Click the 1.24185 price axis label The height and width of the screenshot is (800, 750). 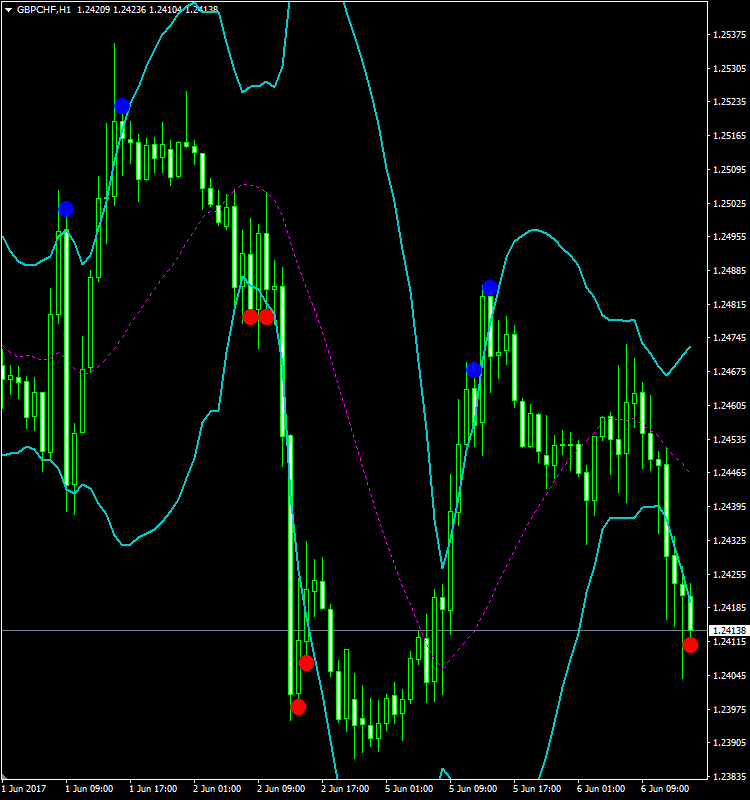coord(729,608)
